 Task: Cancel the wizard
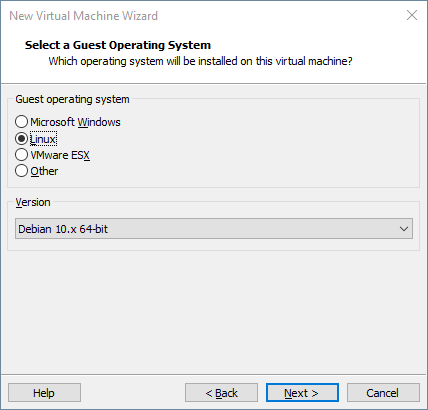[383, 393]
